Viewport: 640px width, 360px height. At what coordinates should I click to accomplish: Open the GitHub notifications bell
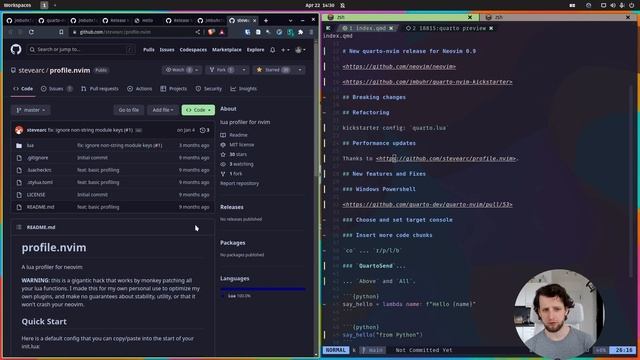(273, 50)
